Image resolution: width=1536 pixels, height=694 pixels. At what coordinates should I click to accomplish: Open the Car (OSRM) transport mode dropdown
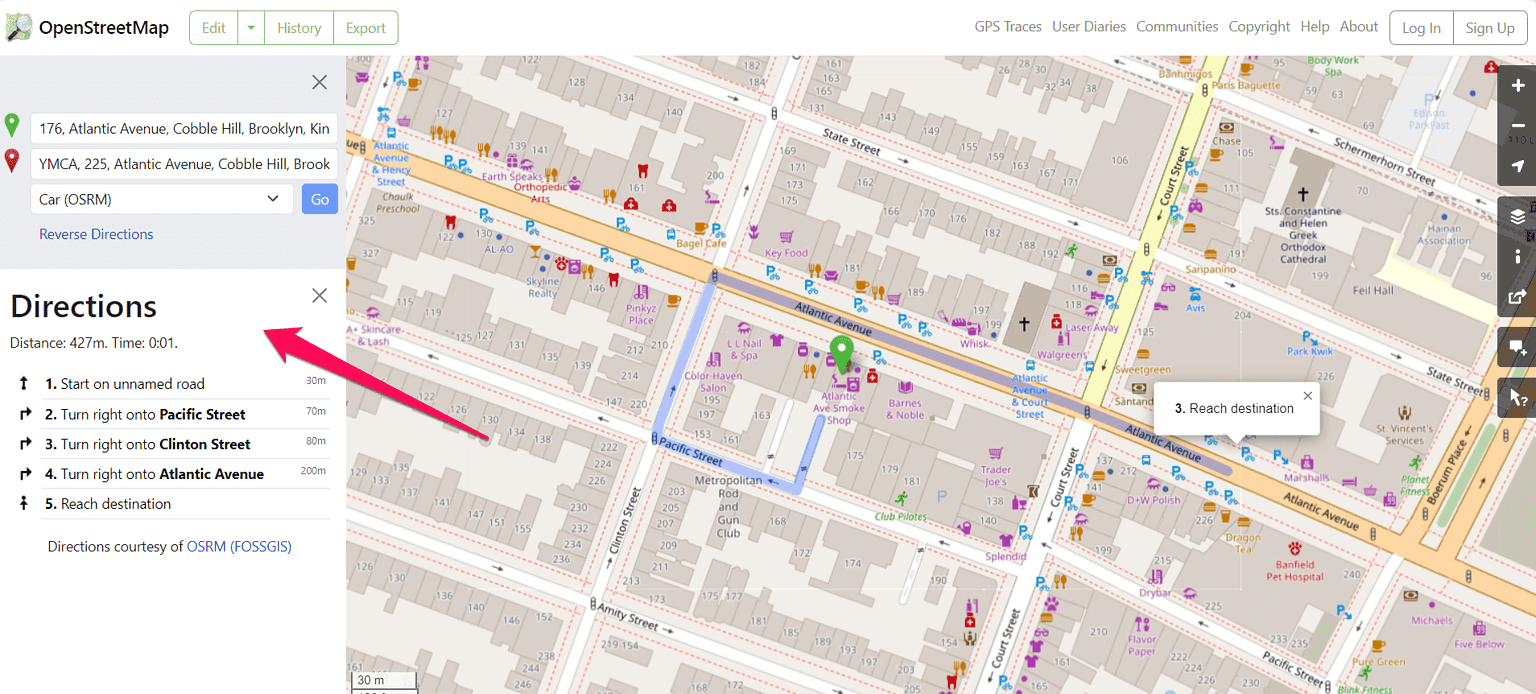161,199
